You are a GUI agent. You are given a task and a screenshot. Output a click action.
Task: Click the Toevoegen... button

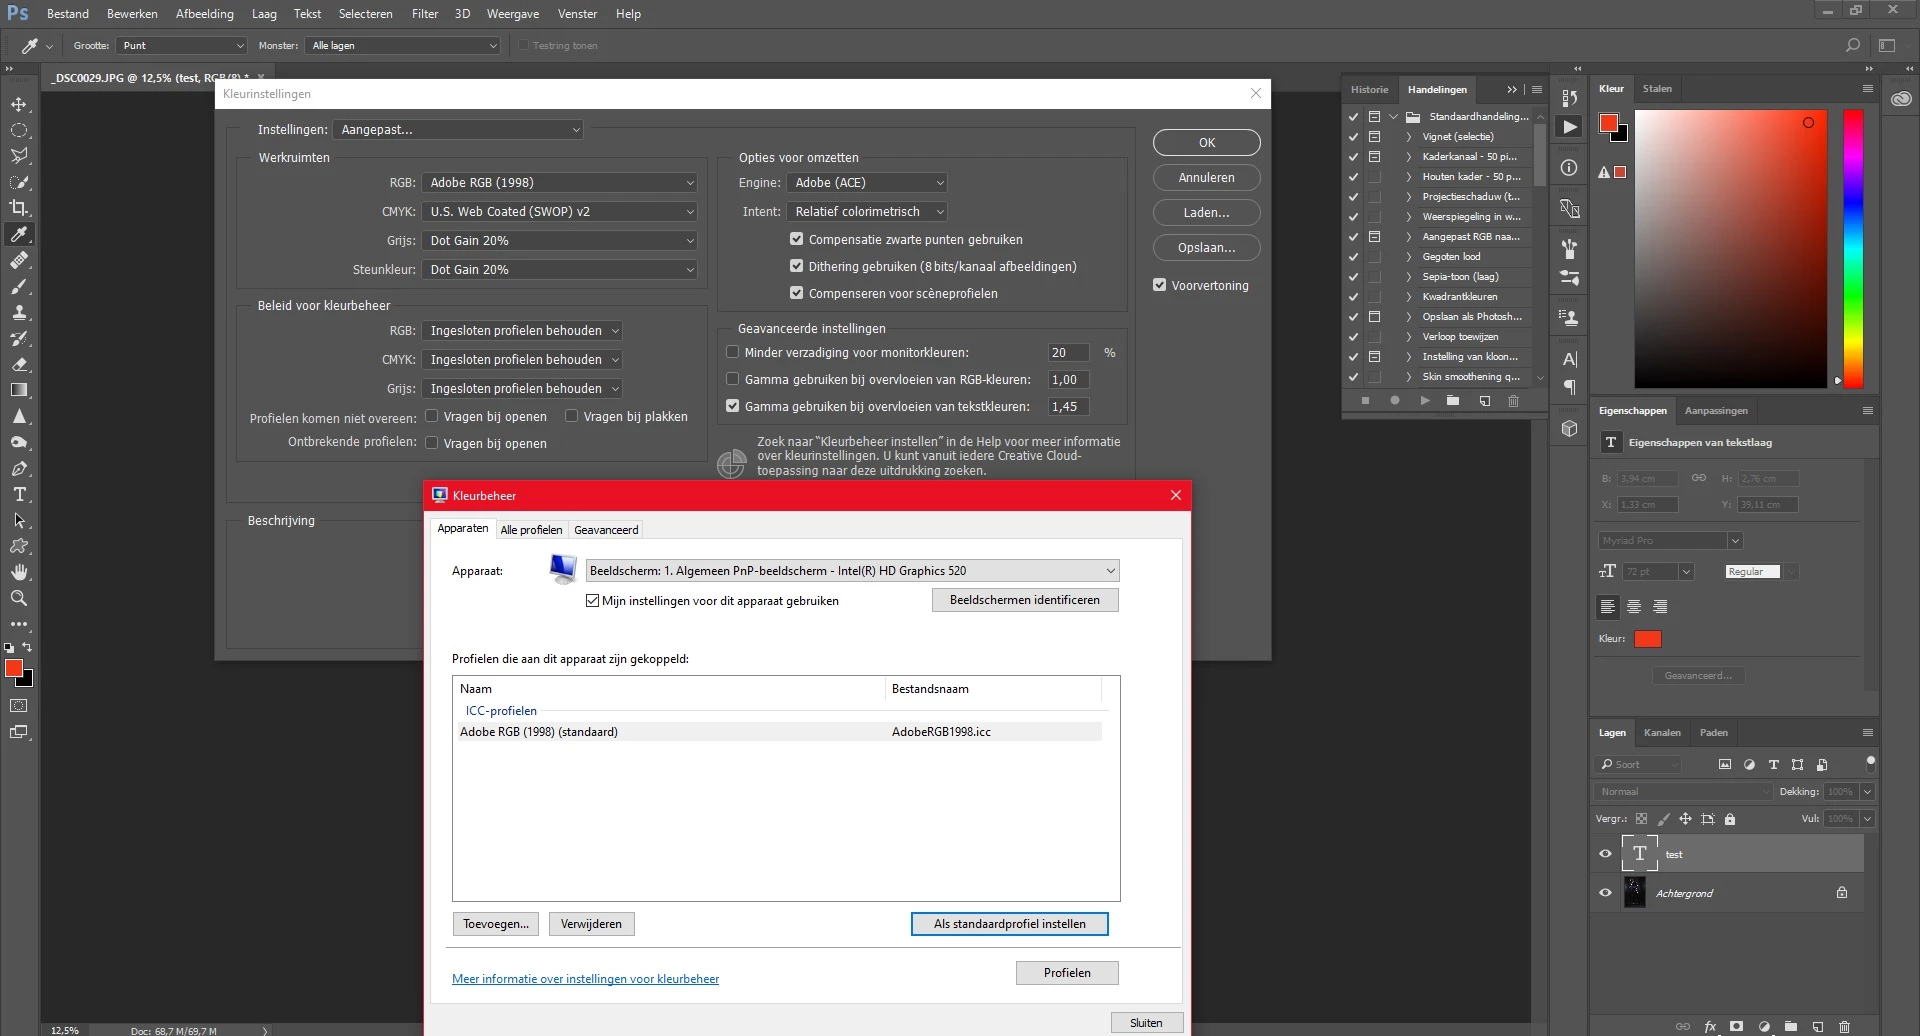pyautogui.click(x=496, y=924)
